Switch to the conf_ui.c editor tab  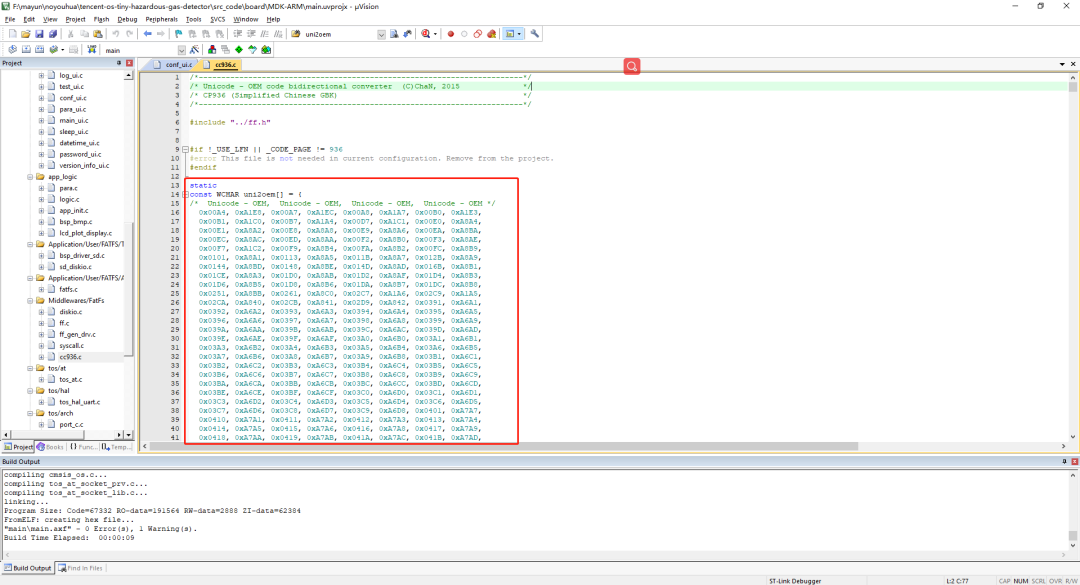pos(172,65)
